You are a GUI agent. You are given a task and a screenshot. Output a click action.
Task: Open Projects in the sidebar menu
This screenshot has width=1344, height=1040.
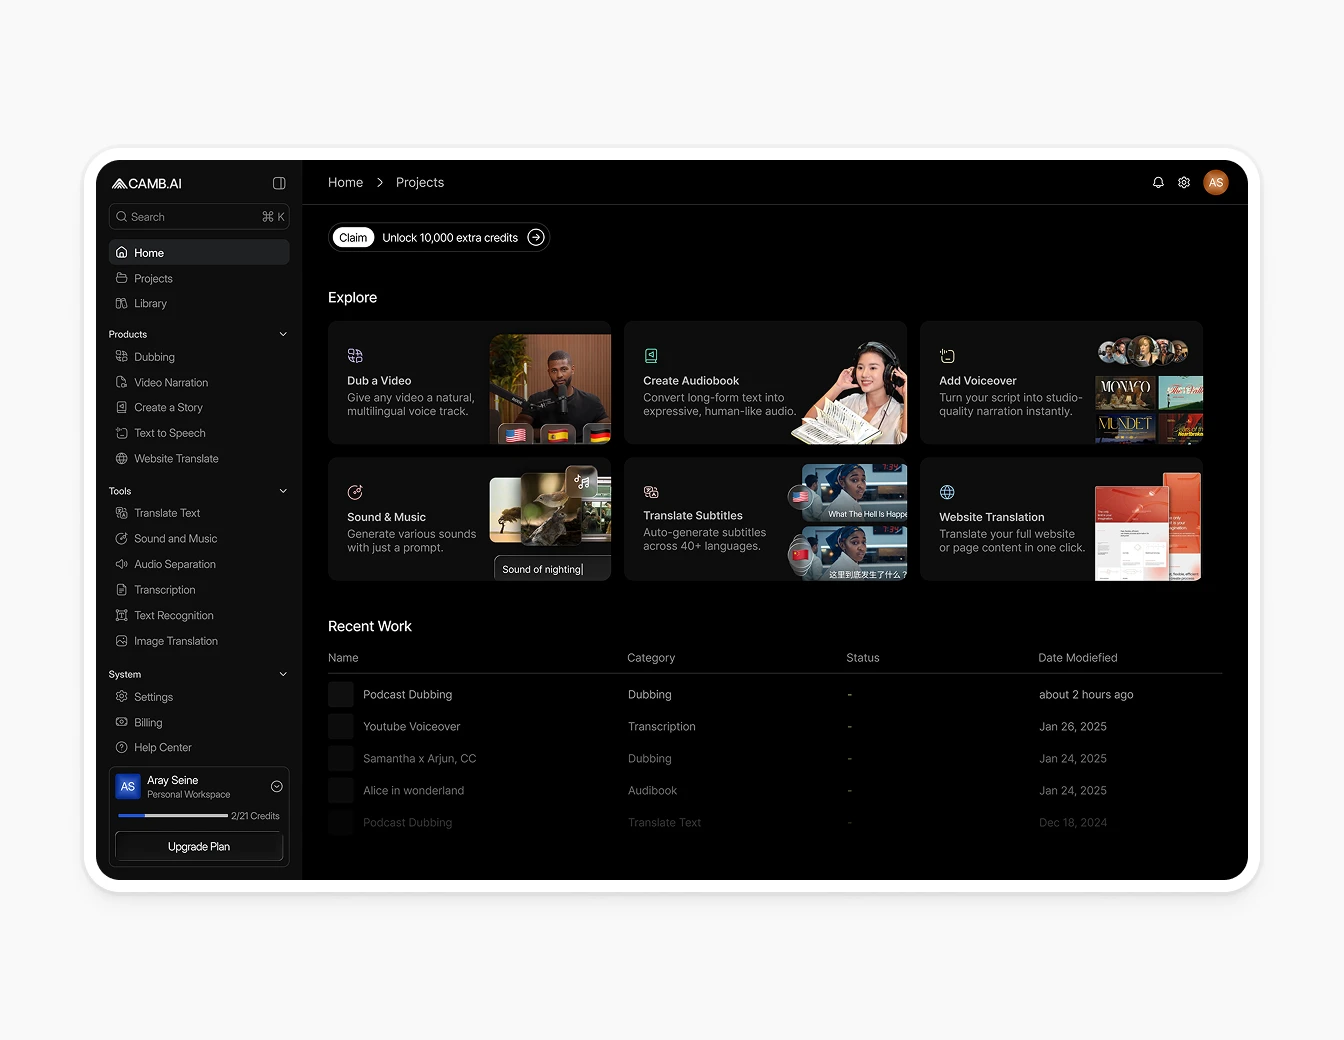(x=153, y=279)
